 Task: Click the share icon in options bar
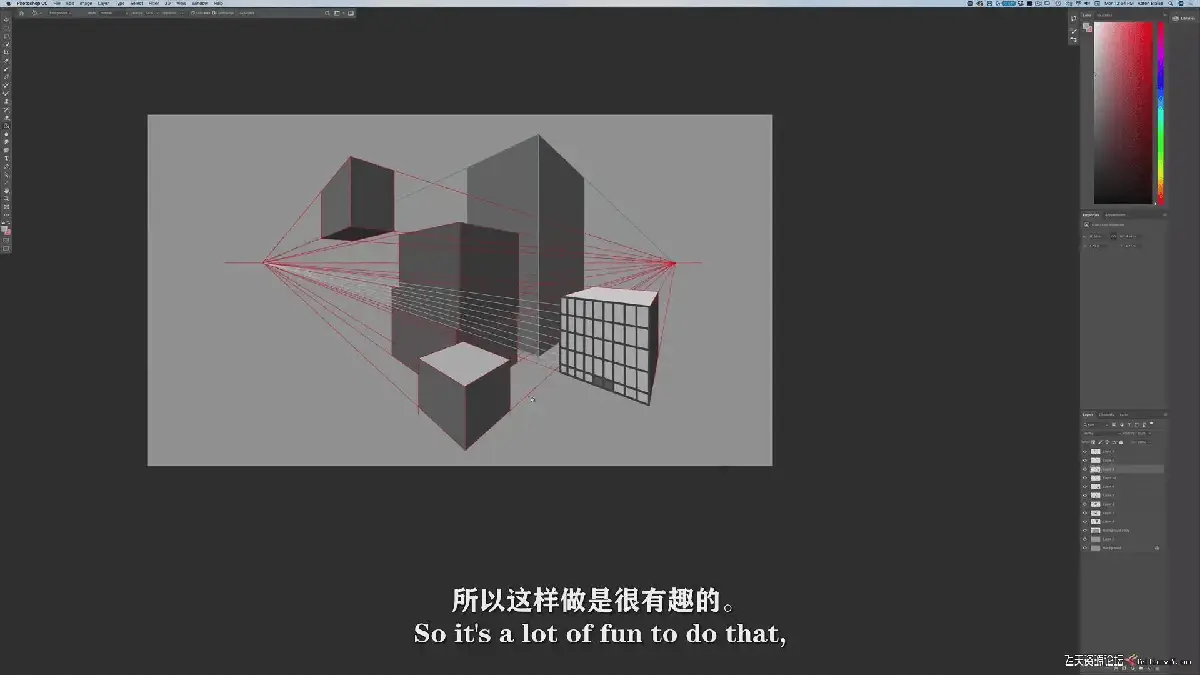coord(351,13)
